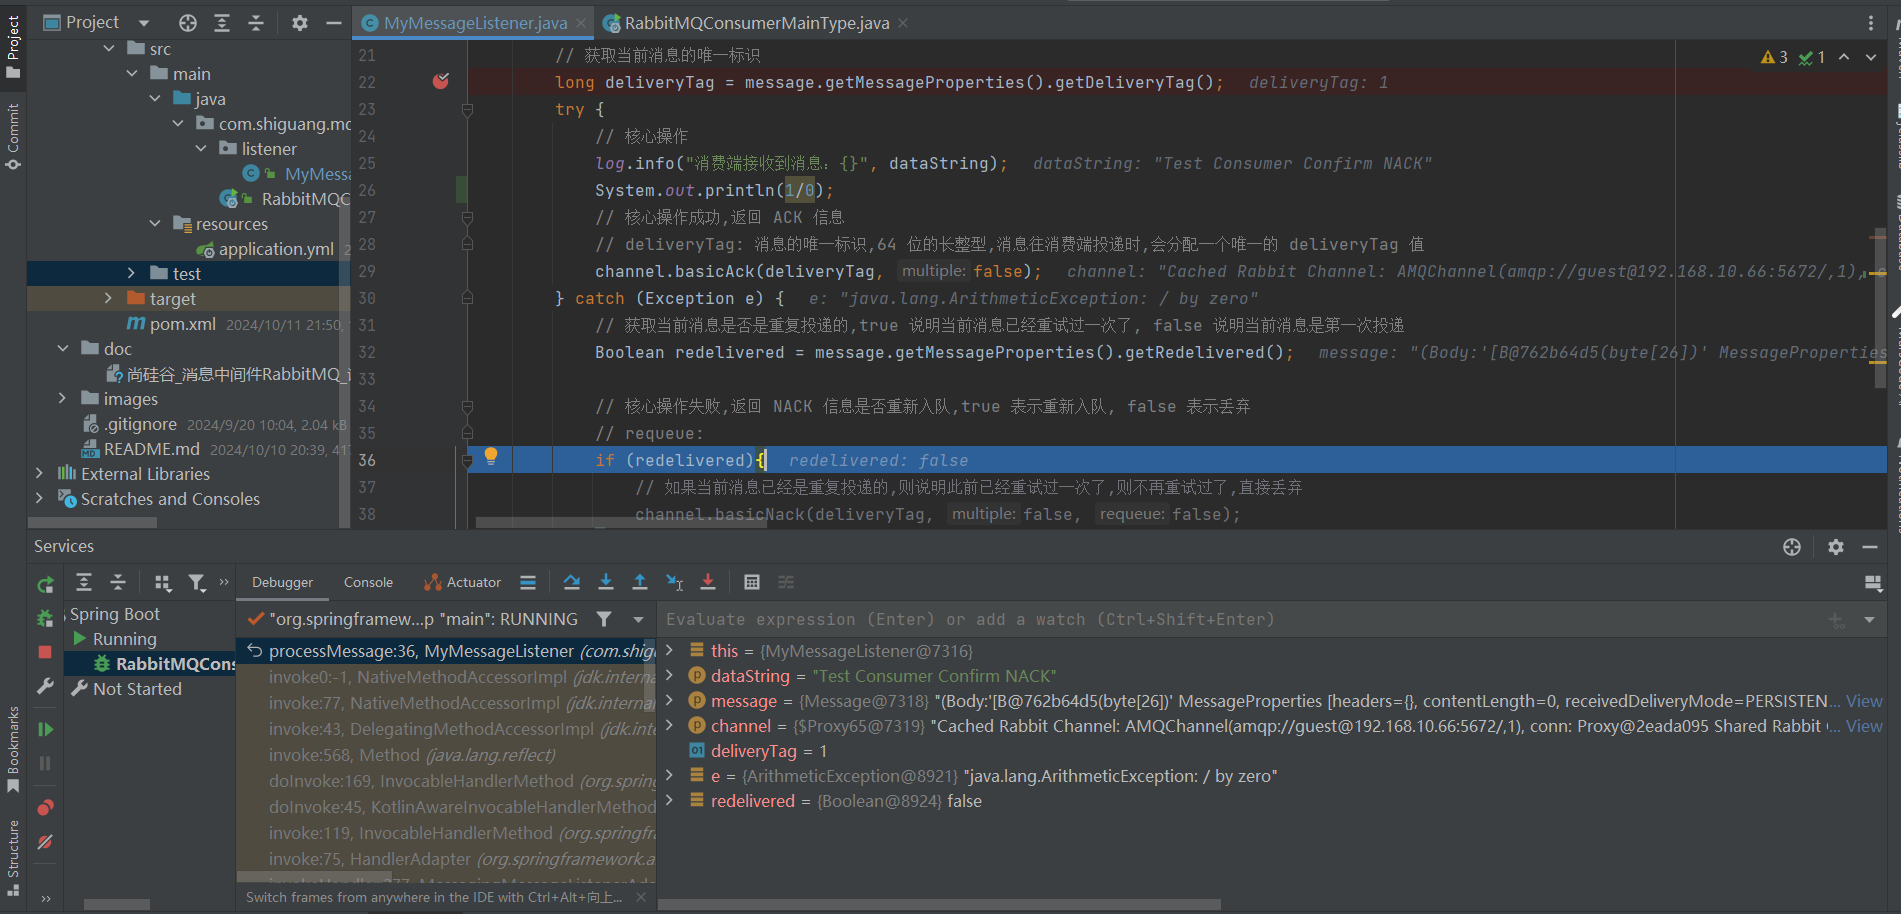
Task: Click the frames filter funnel icon
Action: [604, 619]
